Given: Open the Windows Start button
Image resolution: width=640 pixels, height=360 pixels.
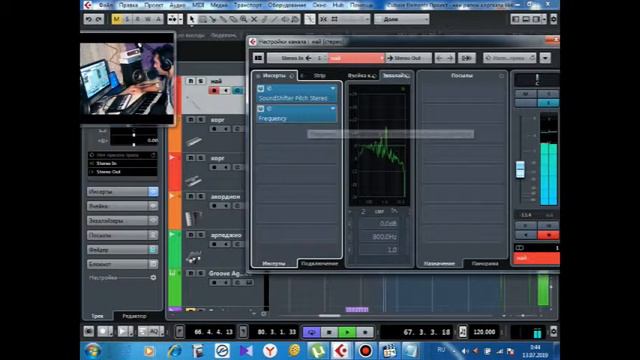Looking at the screenshot, I should click(x=93, y=351).
